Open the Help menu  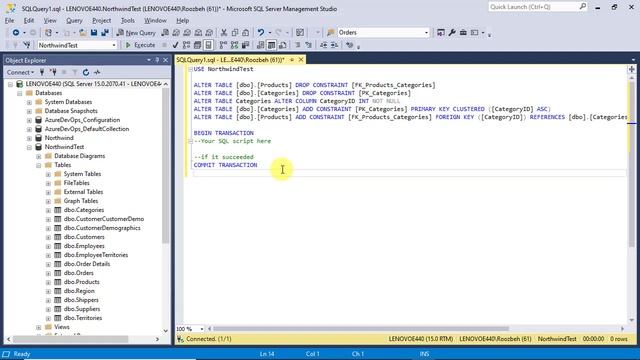tap(182, 20)
